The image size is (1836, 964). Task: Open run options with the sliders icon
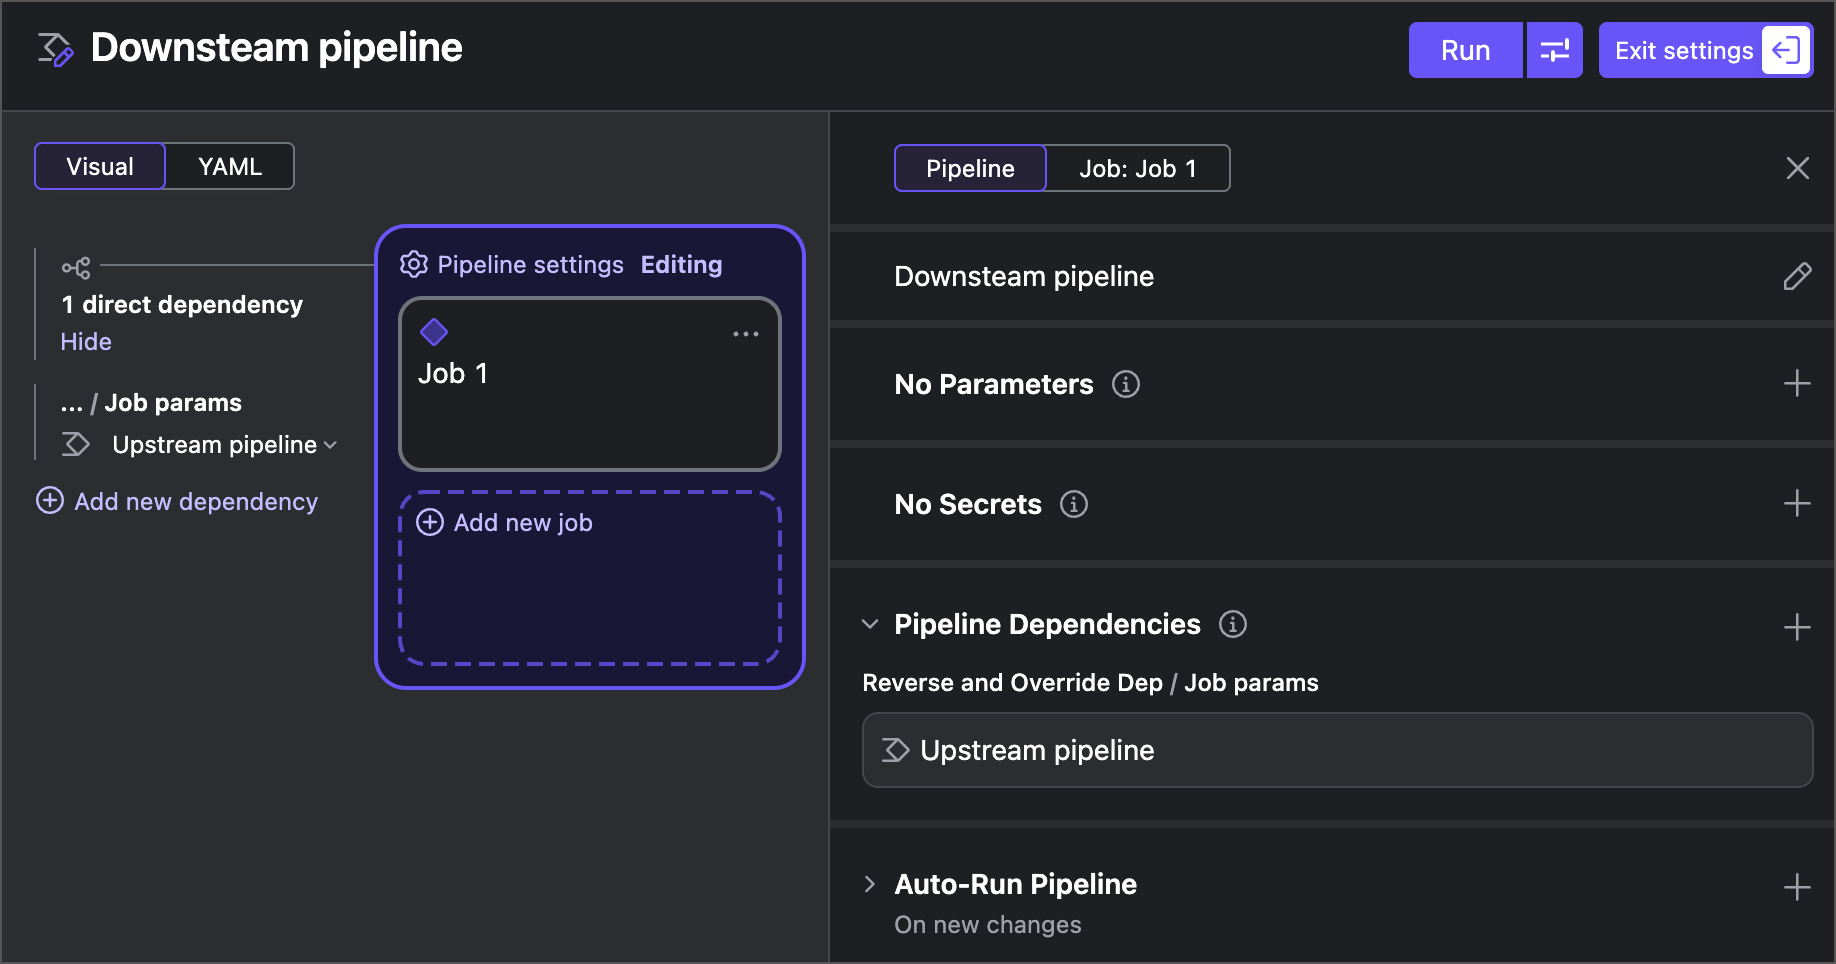click(1555, 50)
